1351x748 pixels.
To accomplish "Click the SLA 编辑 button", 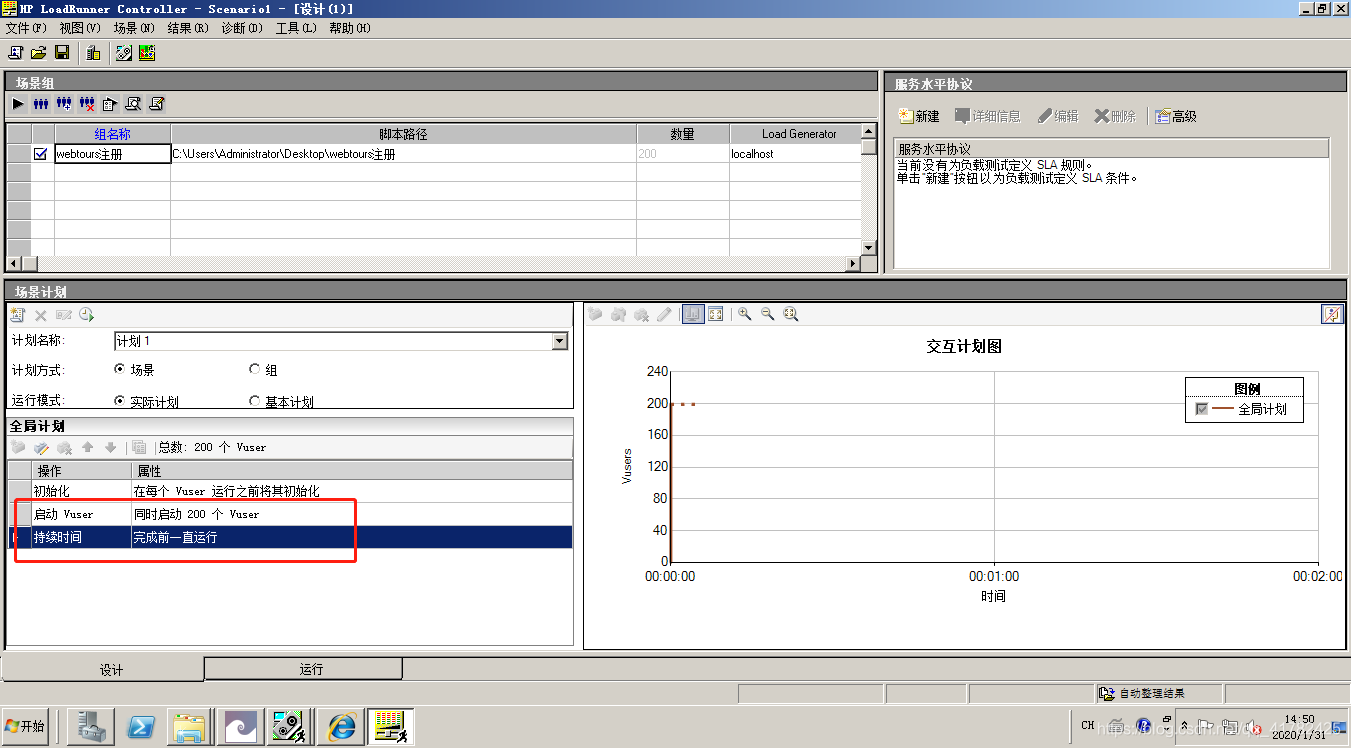I will 1058,116.
